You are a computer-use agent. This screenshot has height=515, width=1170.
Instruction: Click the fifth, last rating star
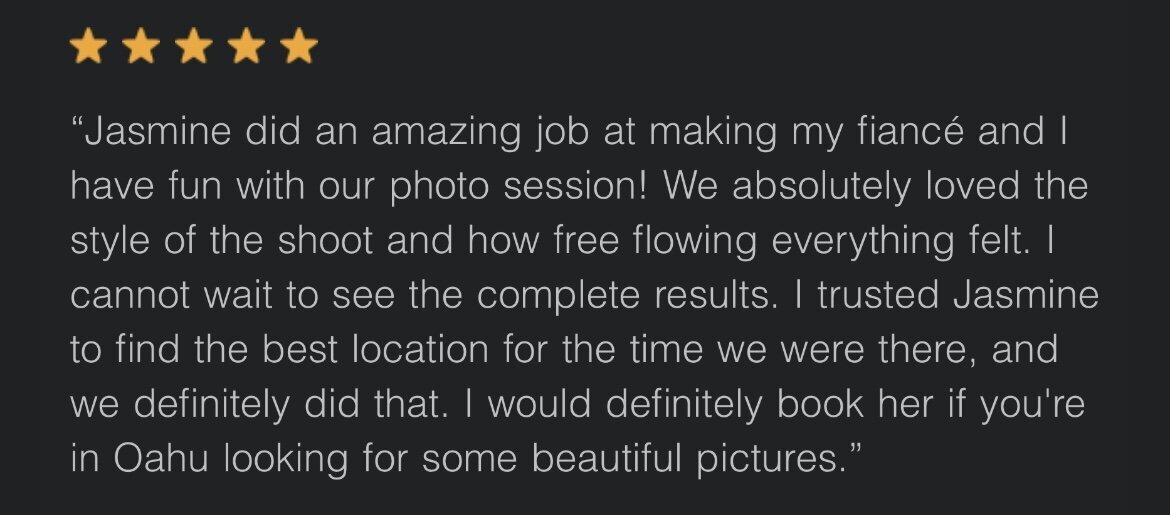(299, 46)
